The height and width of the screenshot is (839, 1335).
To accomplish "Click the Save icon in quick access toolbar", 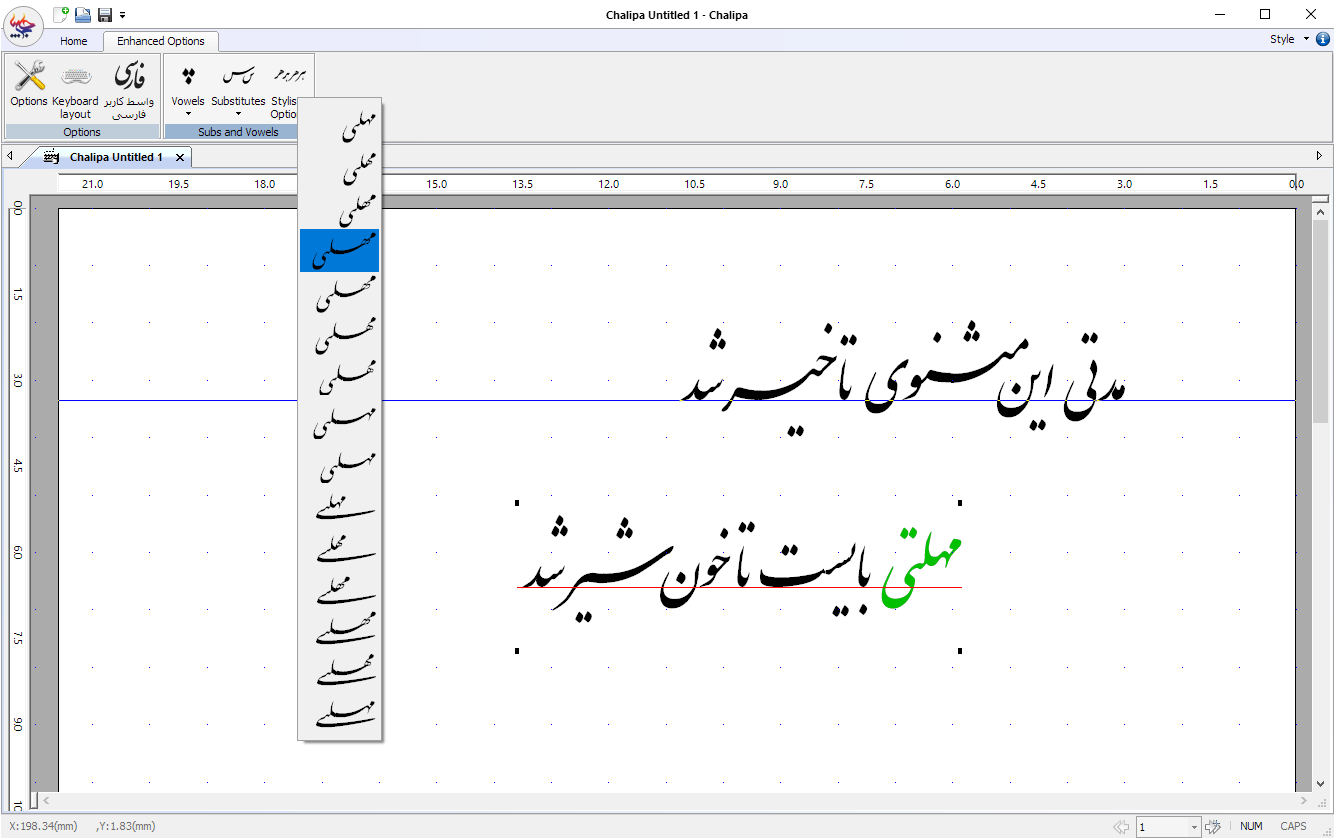I will click(104, 14).
